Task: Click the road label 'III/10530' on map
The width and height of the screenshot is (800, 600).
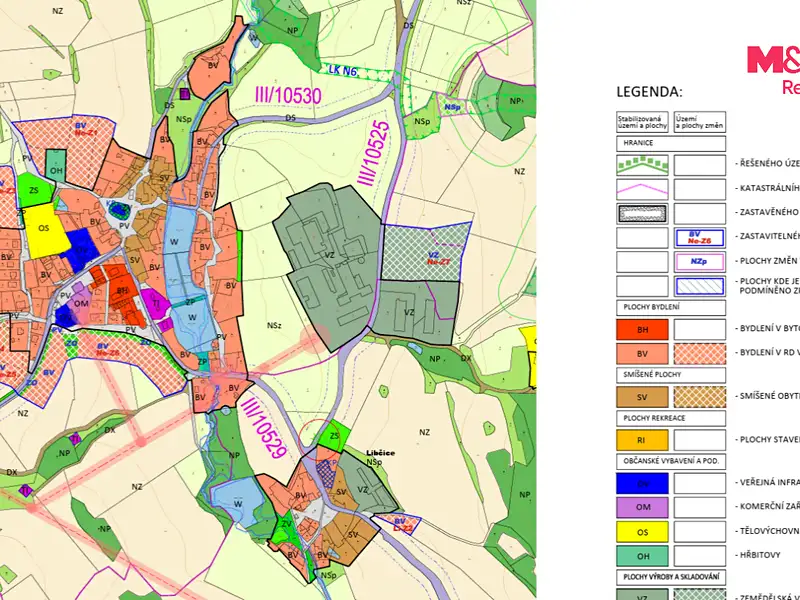Action: (288, 96)
